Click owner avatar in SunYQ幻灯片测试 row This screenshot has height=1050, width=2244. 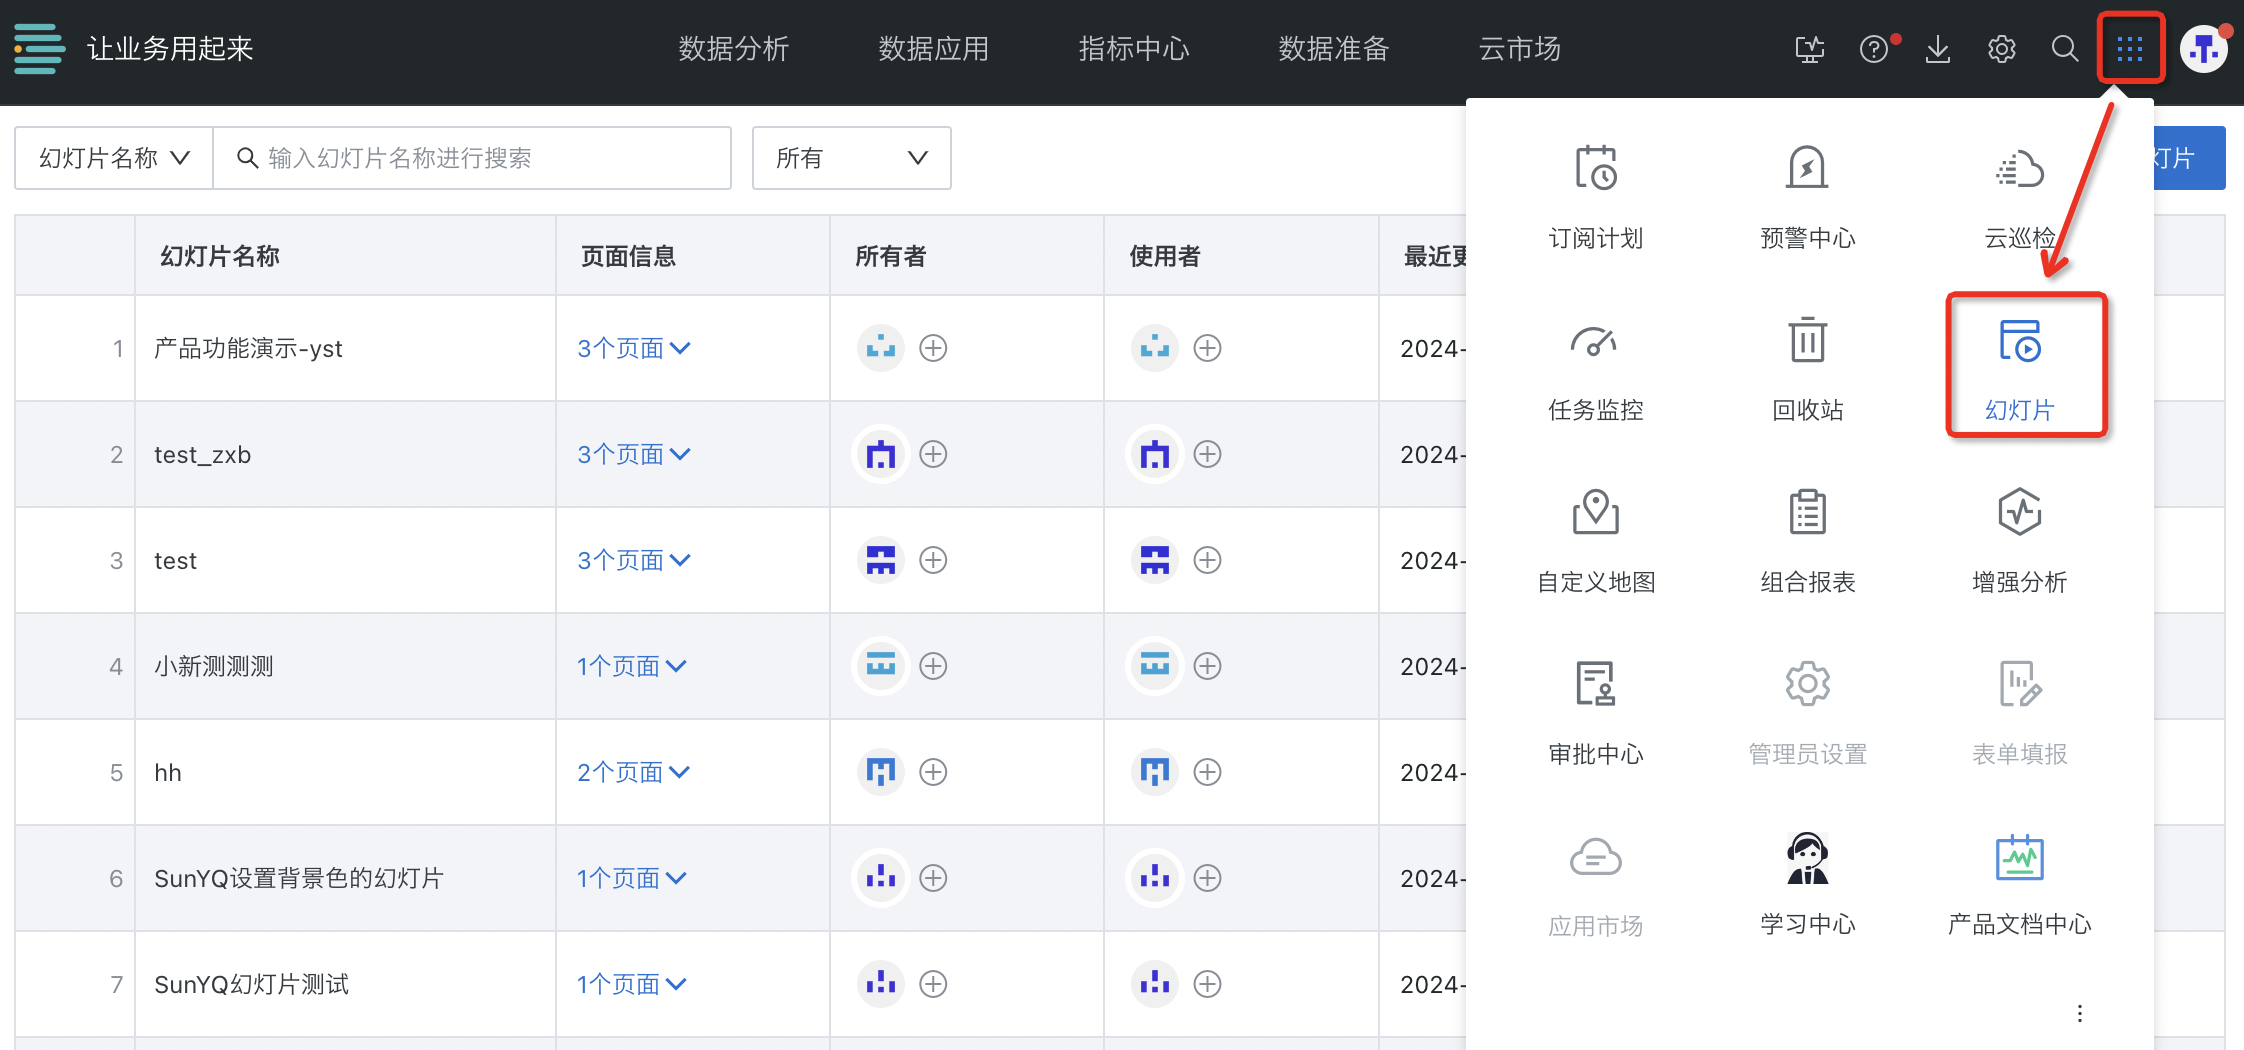880,984
